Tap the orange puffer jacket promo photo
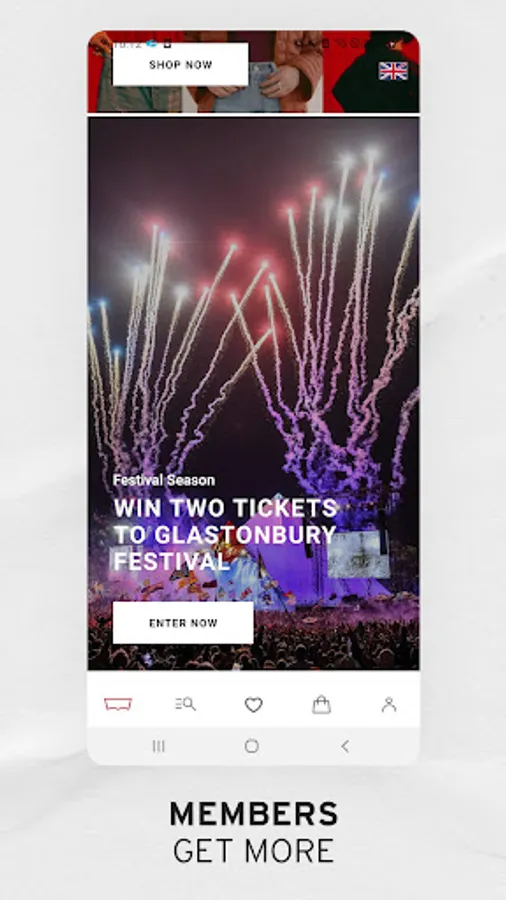This screenshot has height=900, width=506. pos(252,72)
